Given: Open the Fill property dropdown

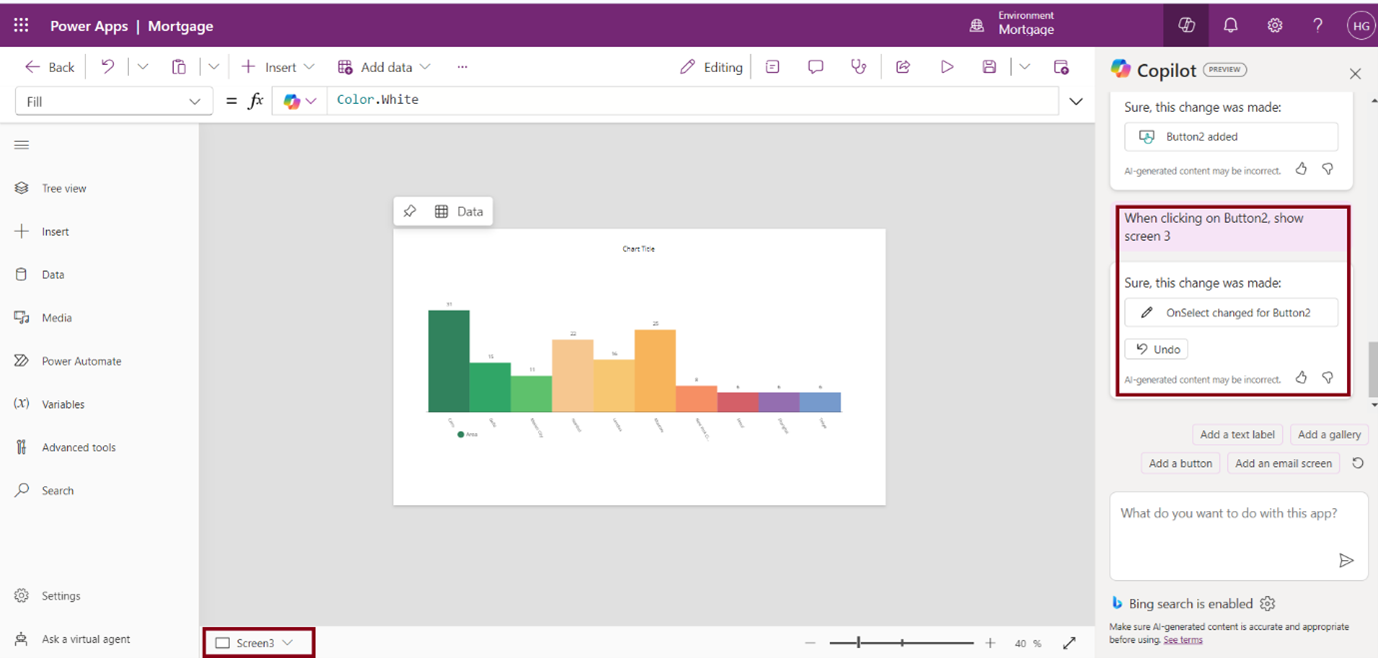Looking at the screenshot, I should pos(113,101).
